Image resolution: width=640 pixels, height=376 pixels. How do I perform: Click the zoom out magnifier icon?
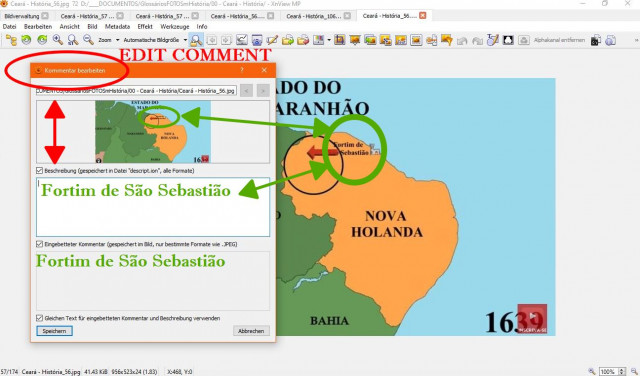click(88, 40)
